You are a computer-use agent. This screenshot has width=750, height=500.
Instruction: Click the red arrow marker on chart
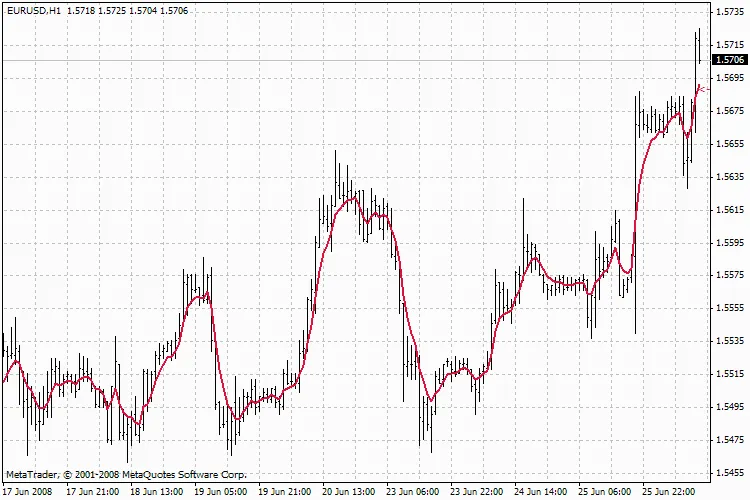pyautogui.click(x=702, y=89)
